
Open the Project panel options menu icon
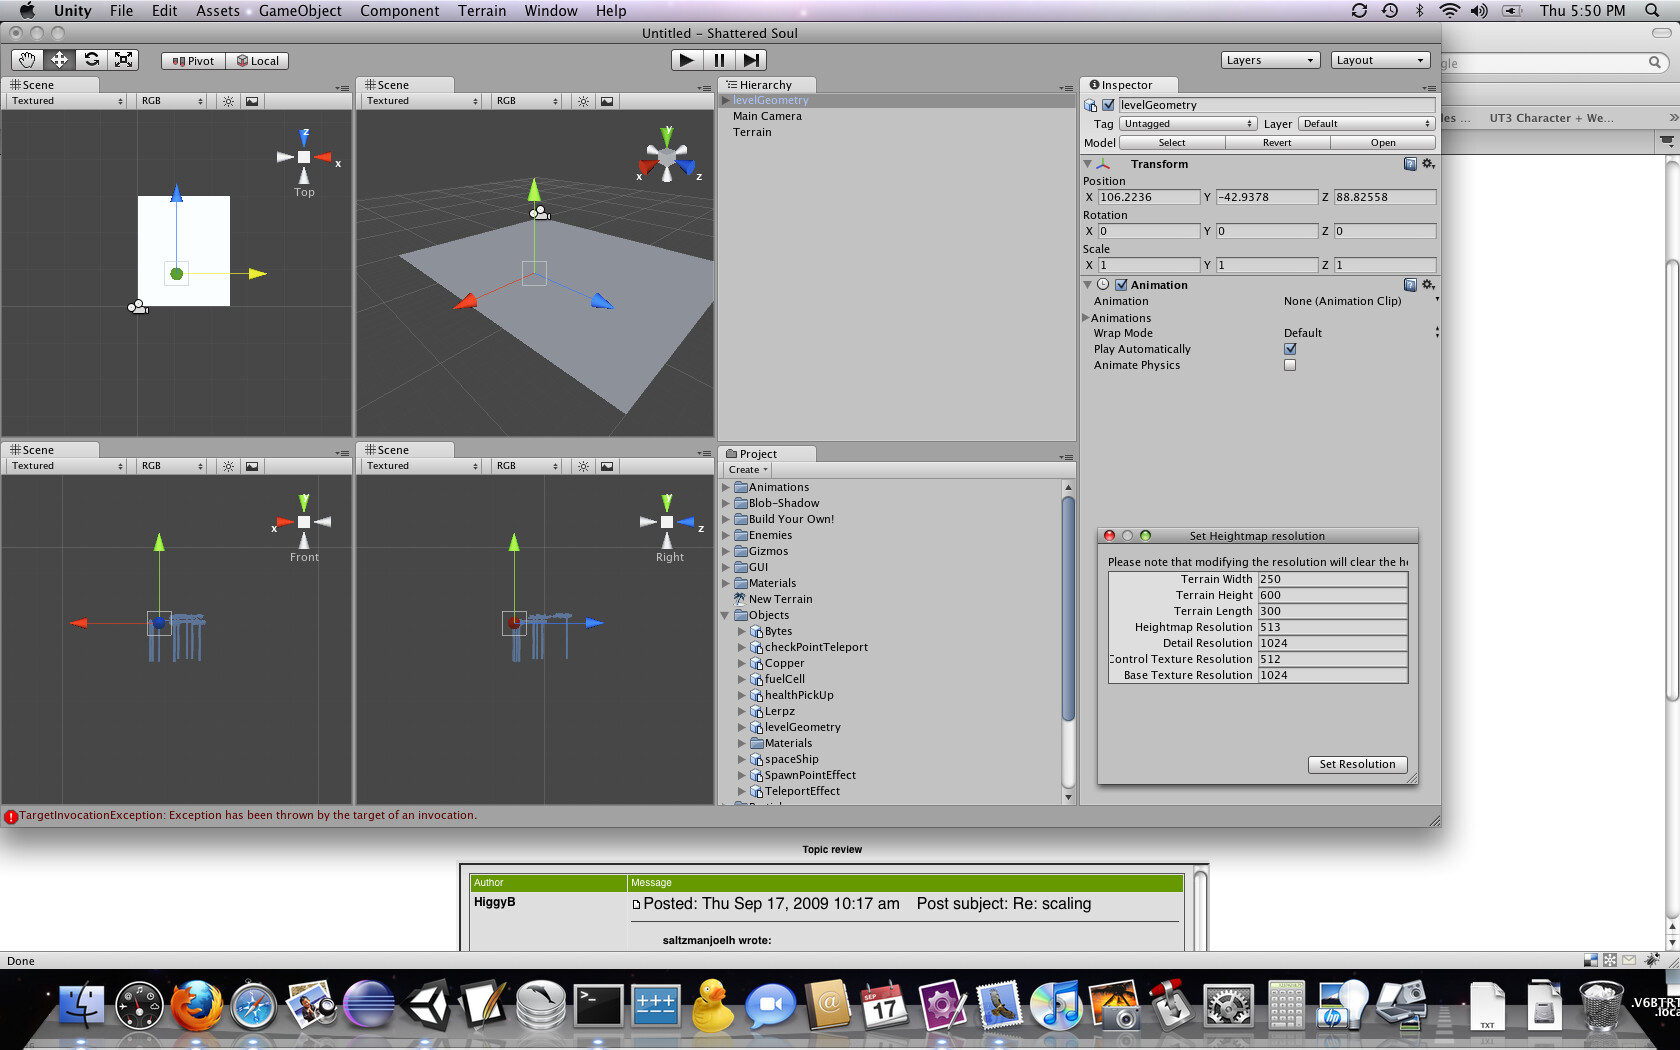pyautogui.click(x=1066, y=457)
